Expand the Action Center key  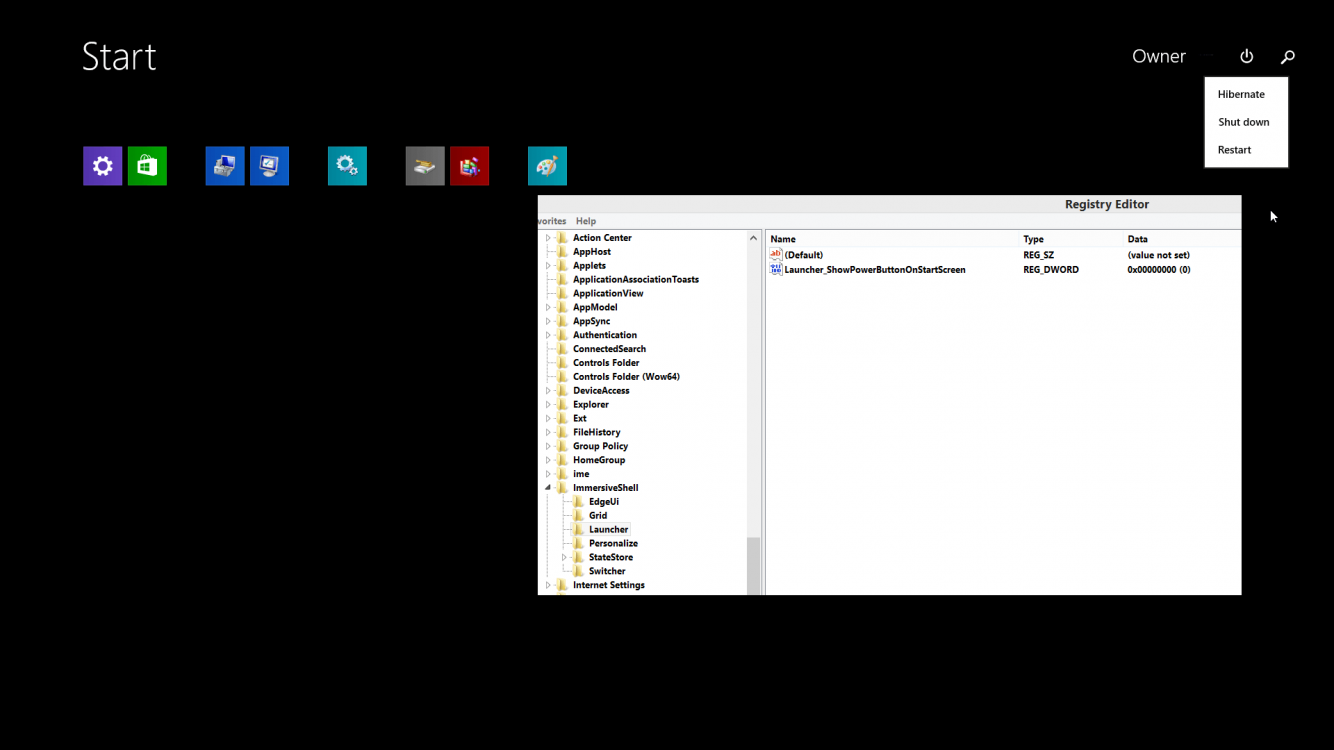point(548,238)
